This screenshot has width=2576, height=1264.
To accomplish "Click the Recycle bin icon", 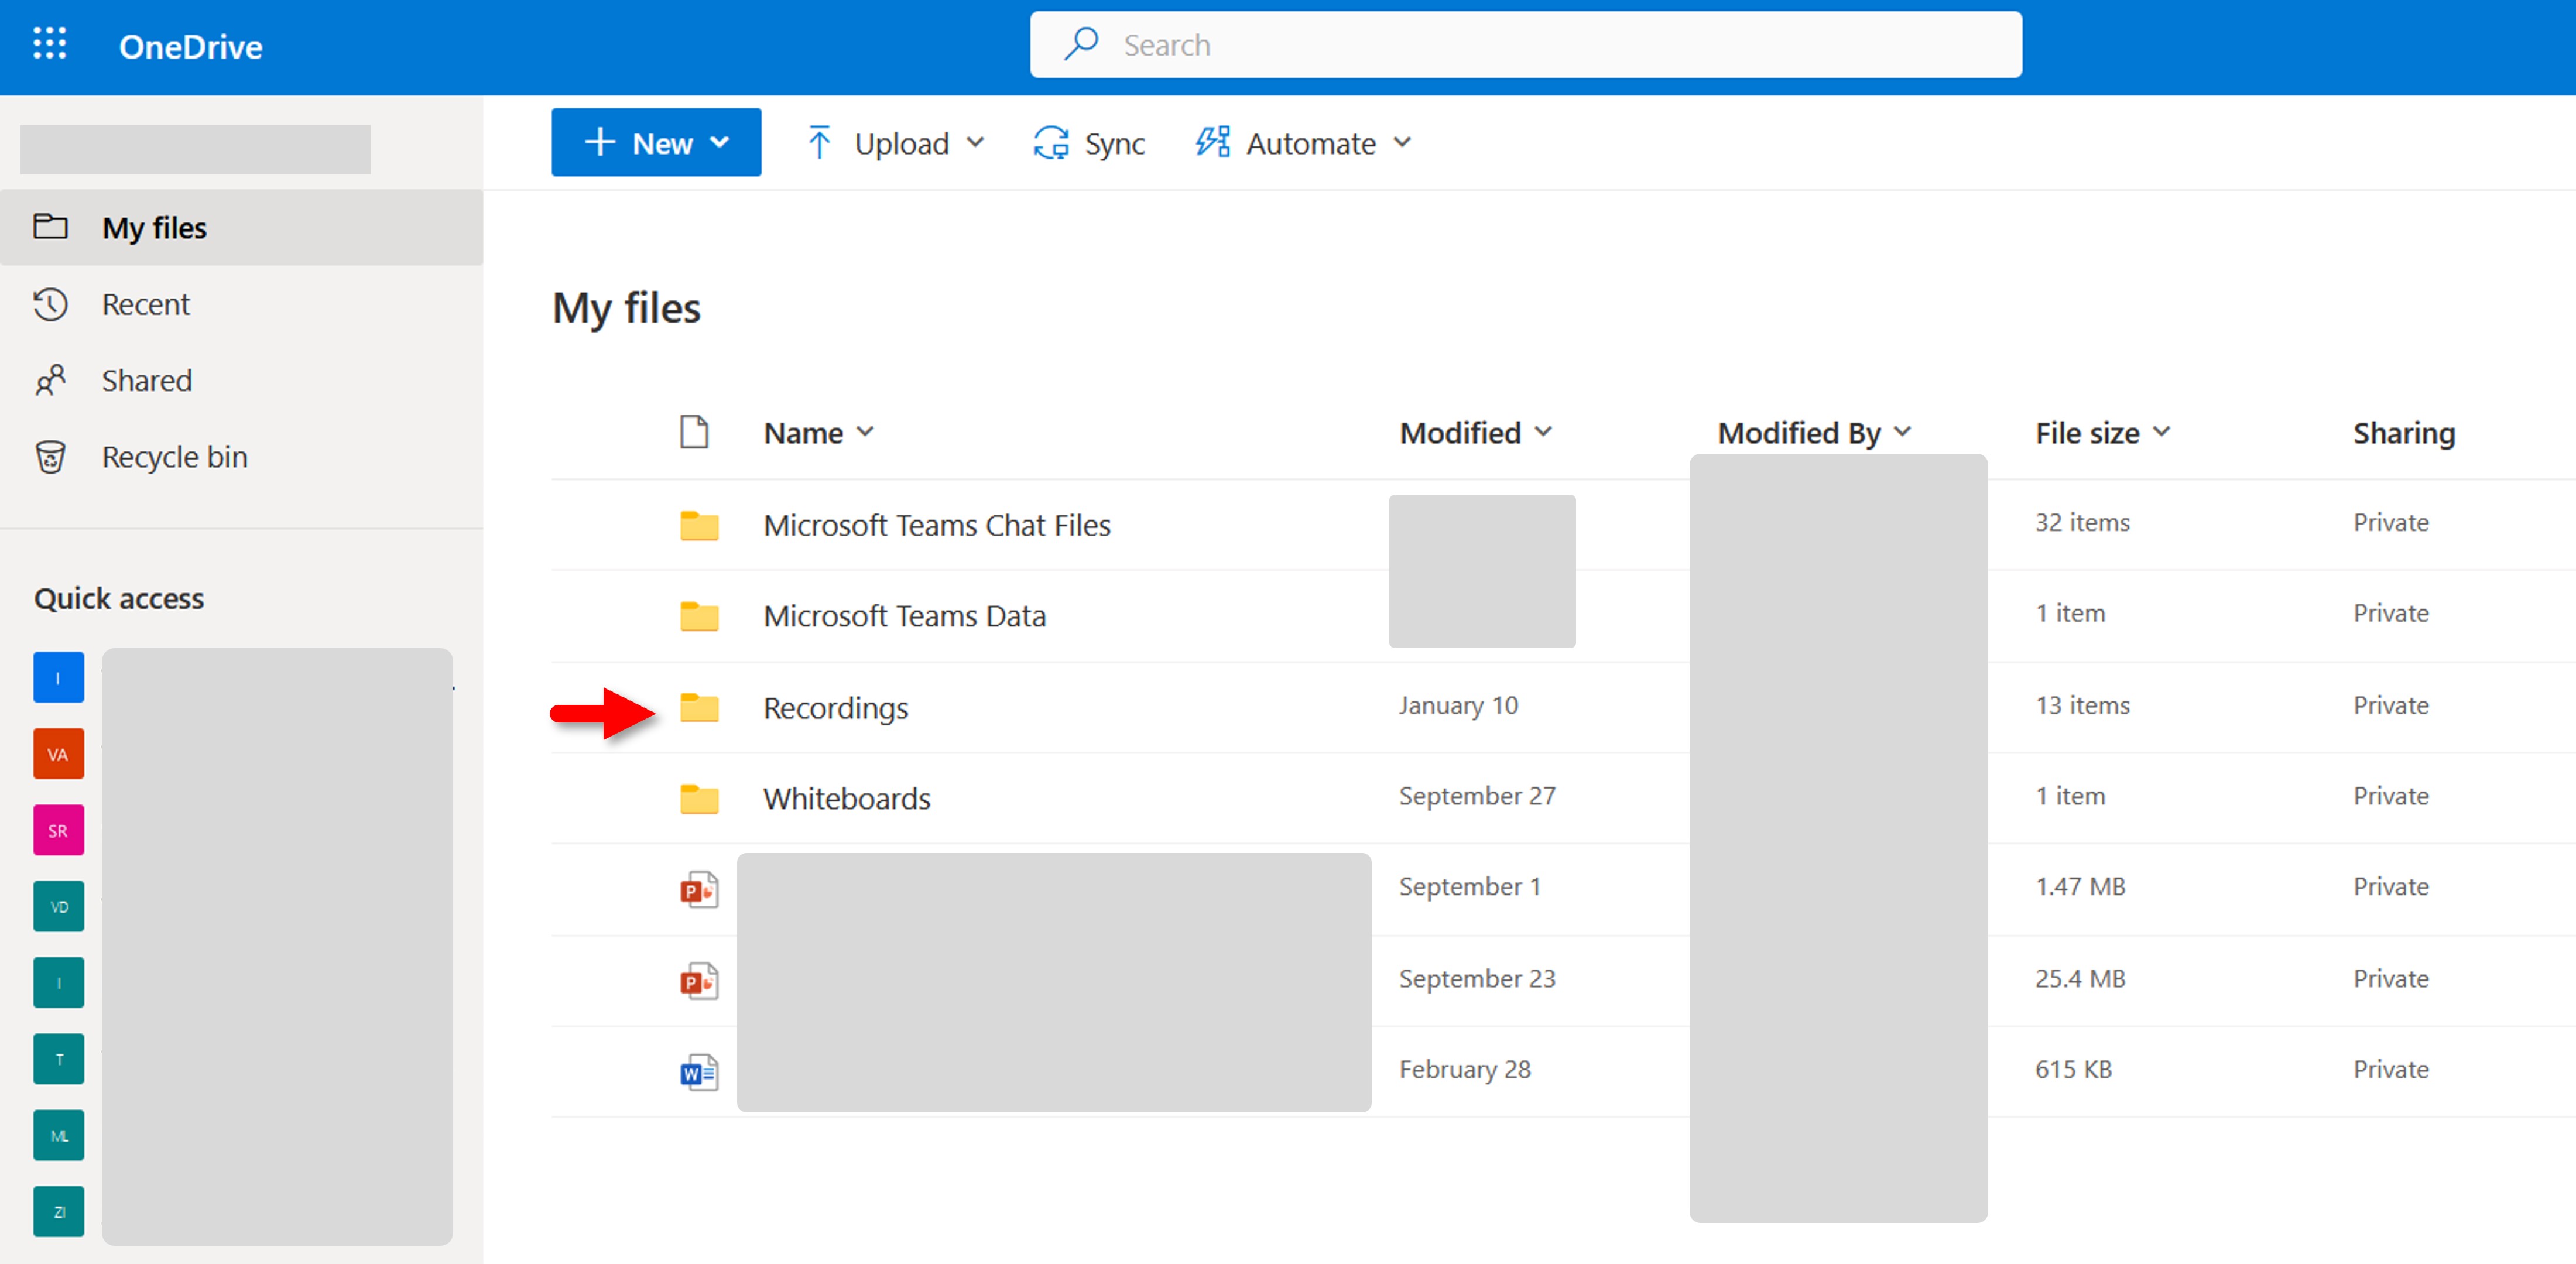I will tap(50, 457).
